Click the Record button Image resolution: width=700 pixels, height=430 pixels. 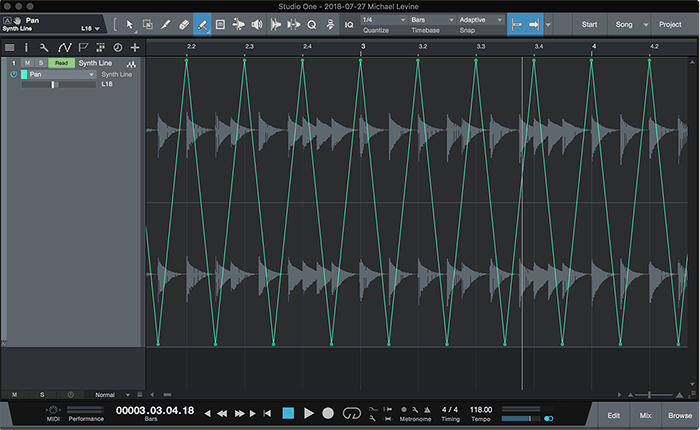(x=328, y=413)
